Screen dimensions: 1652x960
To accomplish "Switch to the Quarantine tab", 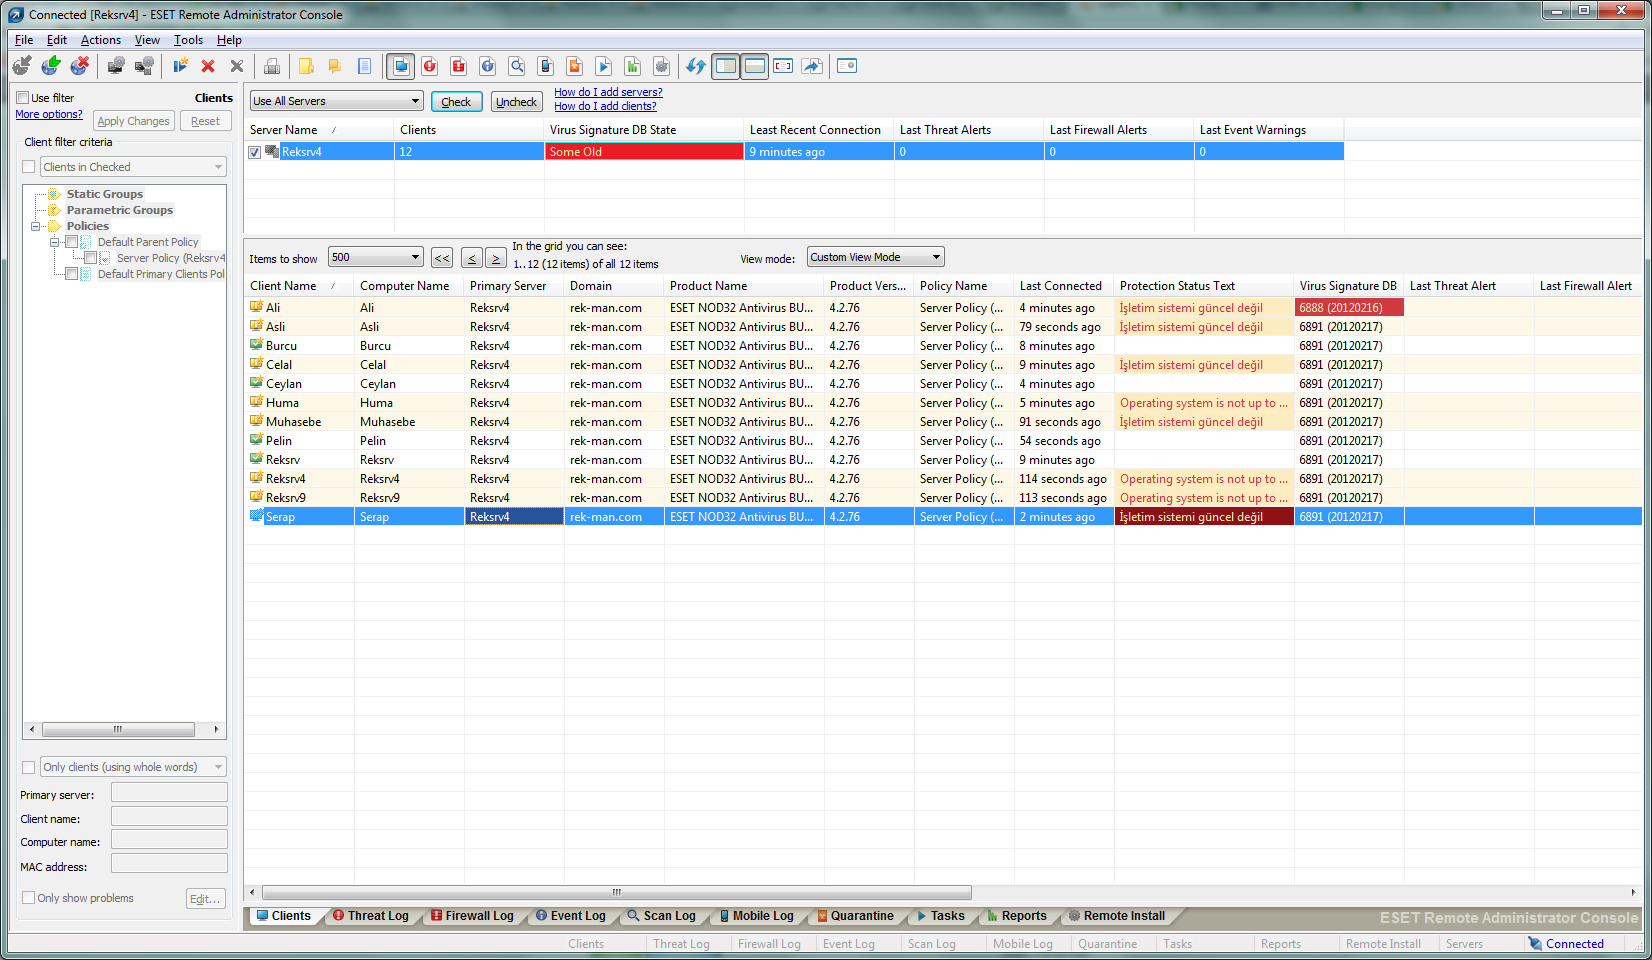I will [855, 916].
